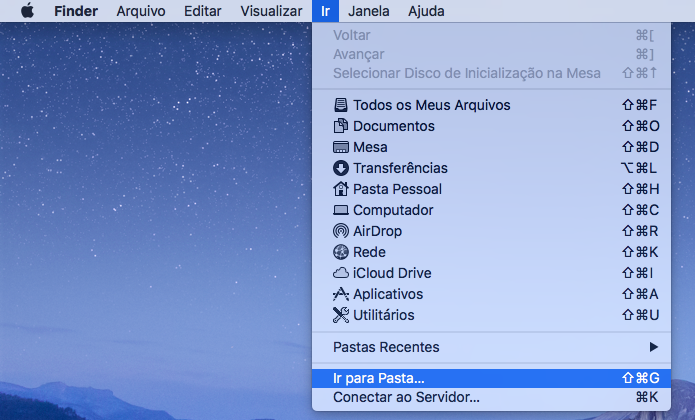Select Pastas Recentes label
This screenshot has height=420, width=695.
pyautogui.click(x=386, y=347)
